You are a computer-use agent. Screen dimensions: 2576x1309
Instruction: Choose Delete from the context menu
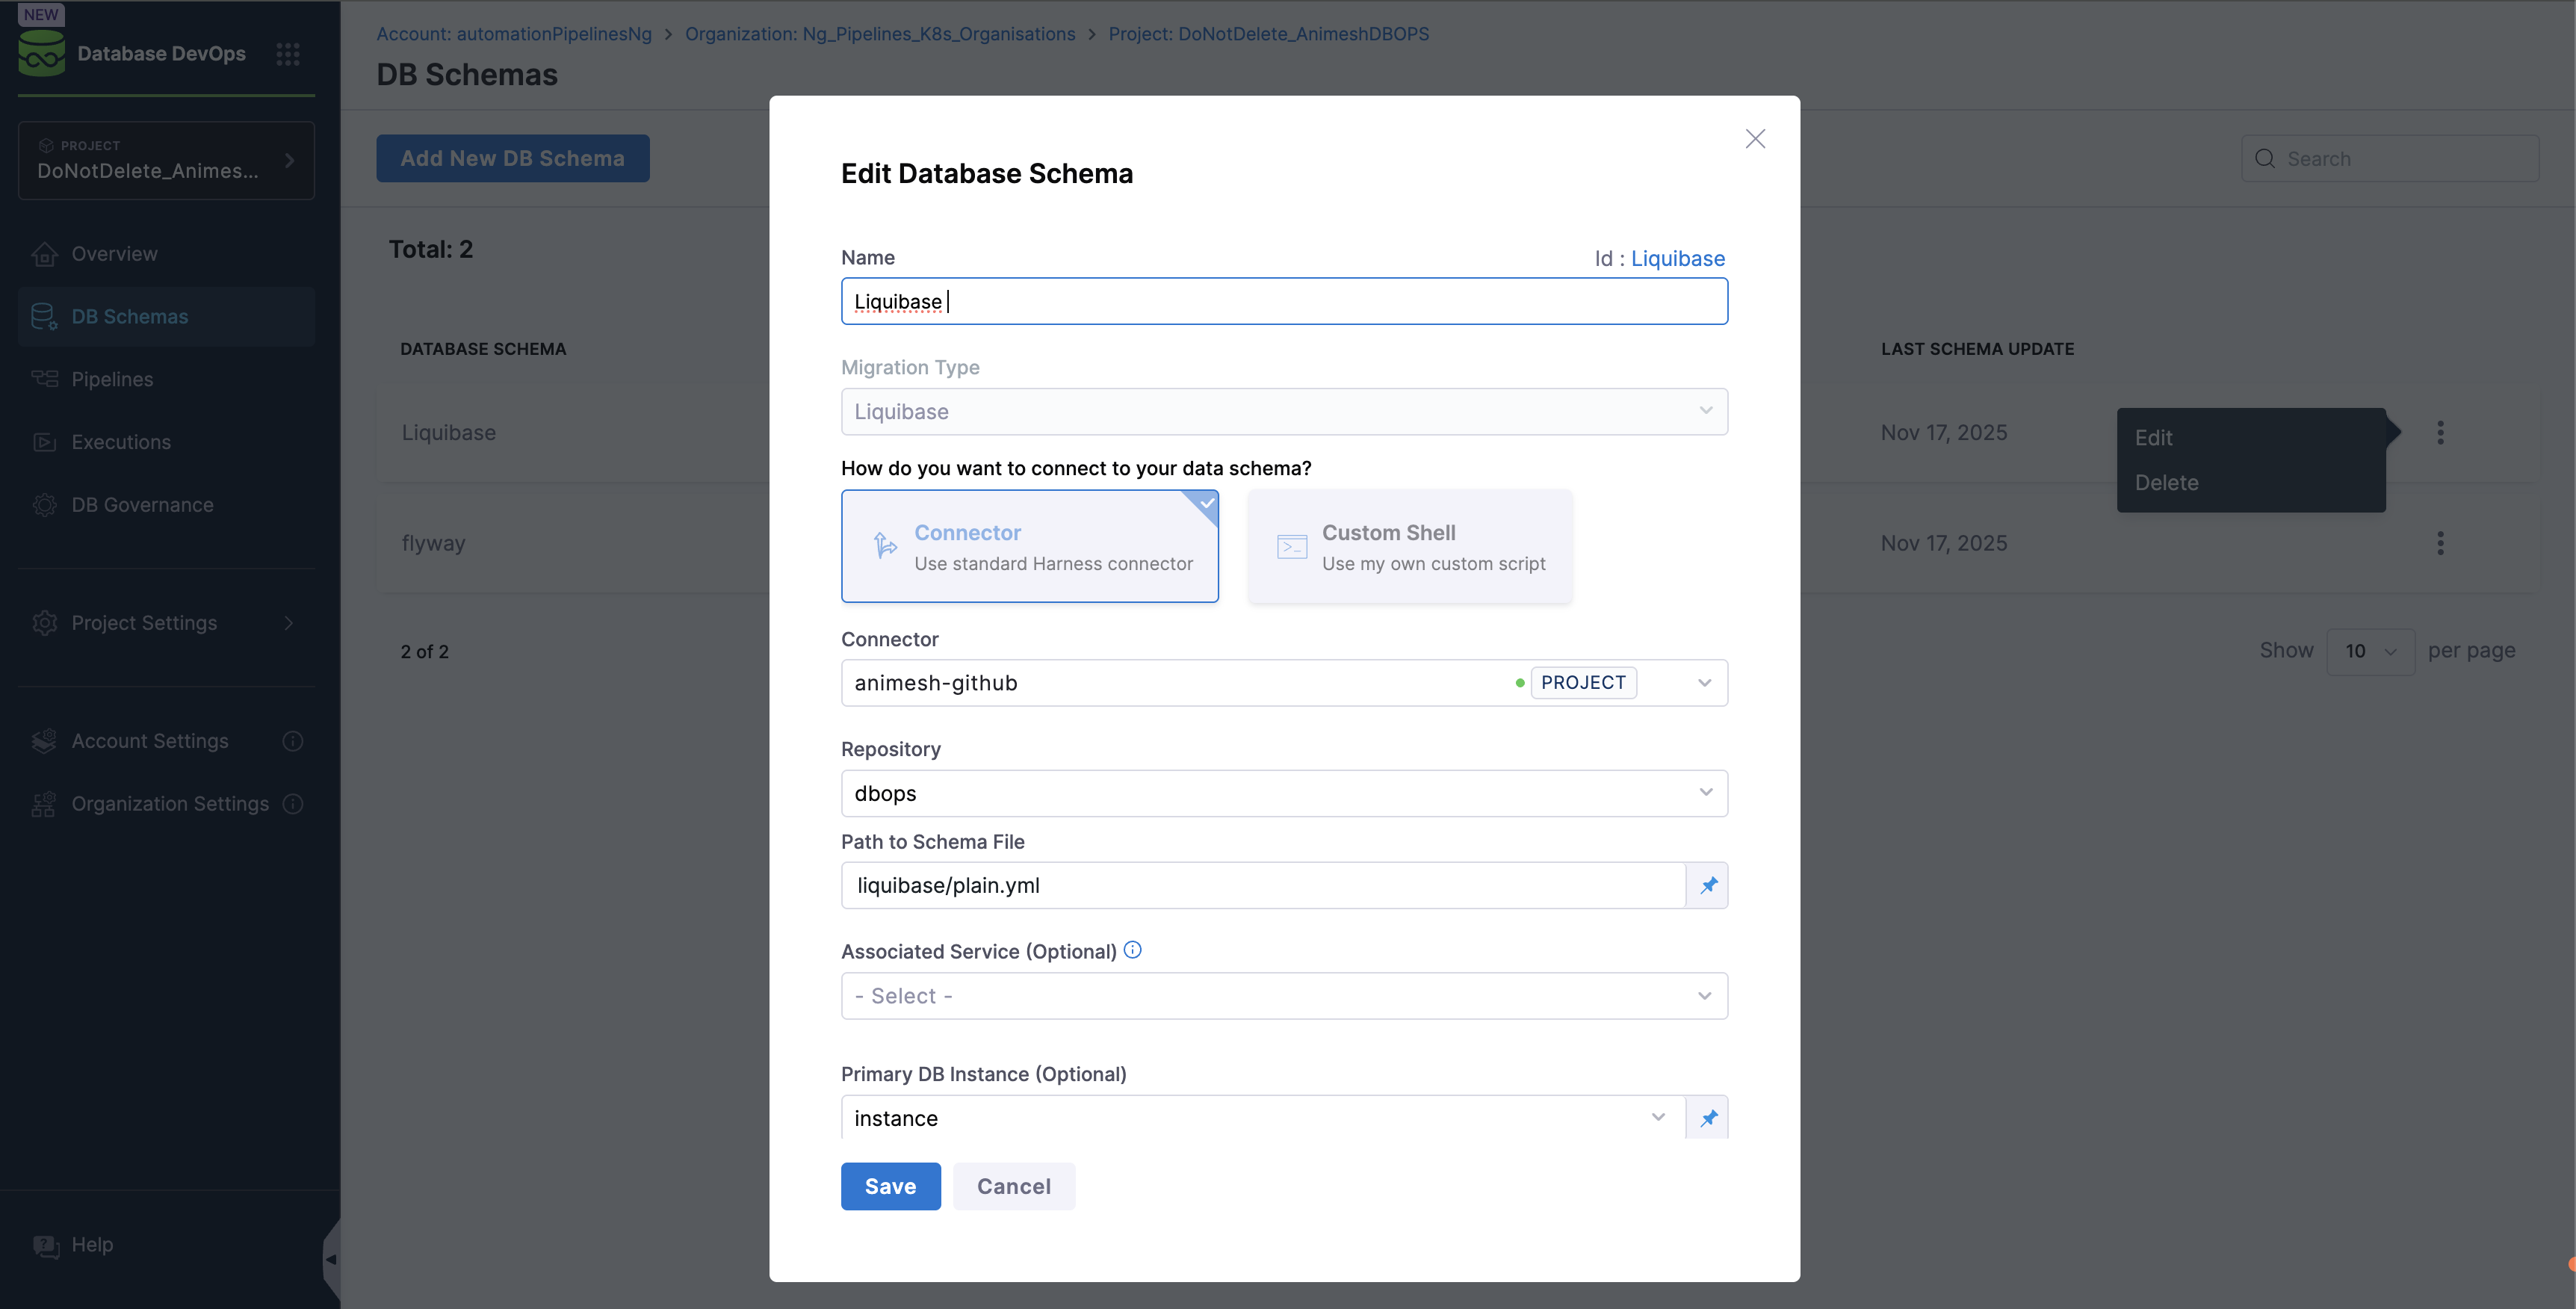click(2166, 483)
